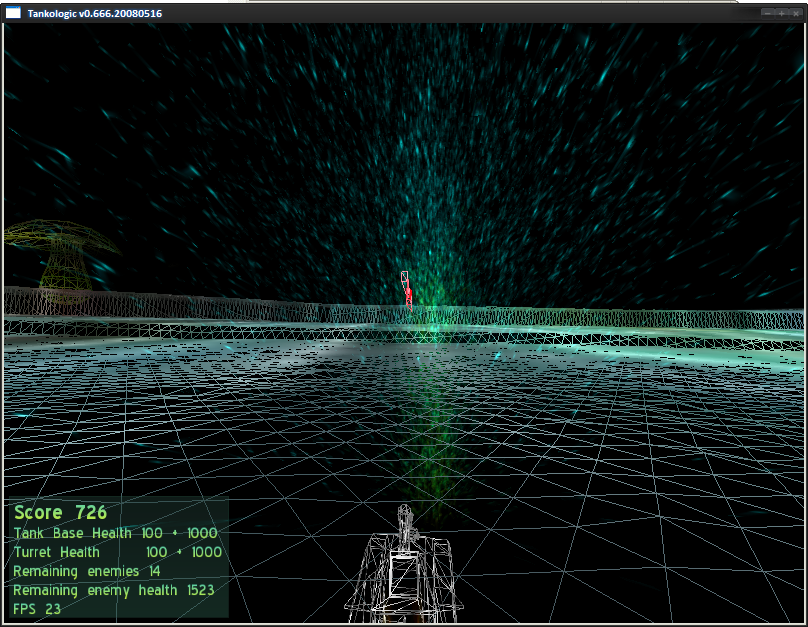Click the Score 726 readout
This screenshot has width=808, height=627.
[60, 513]
